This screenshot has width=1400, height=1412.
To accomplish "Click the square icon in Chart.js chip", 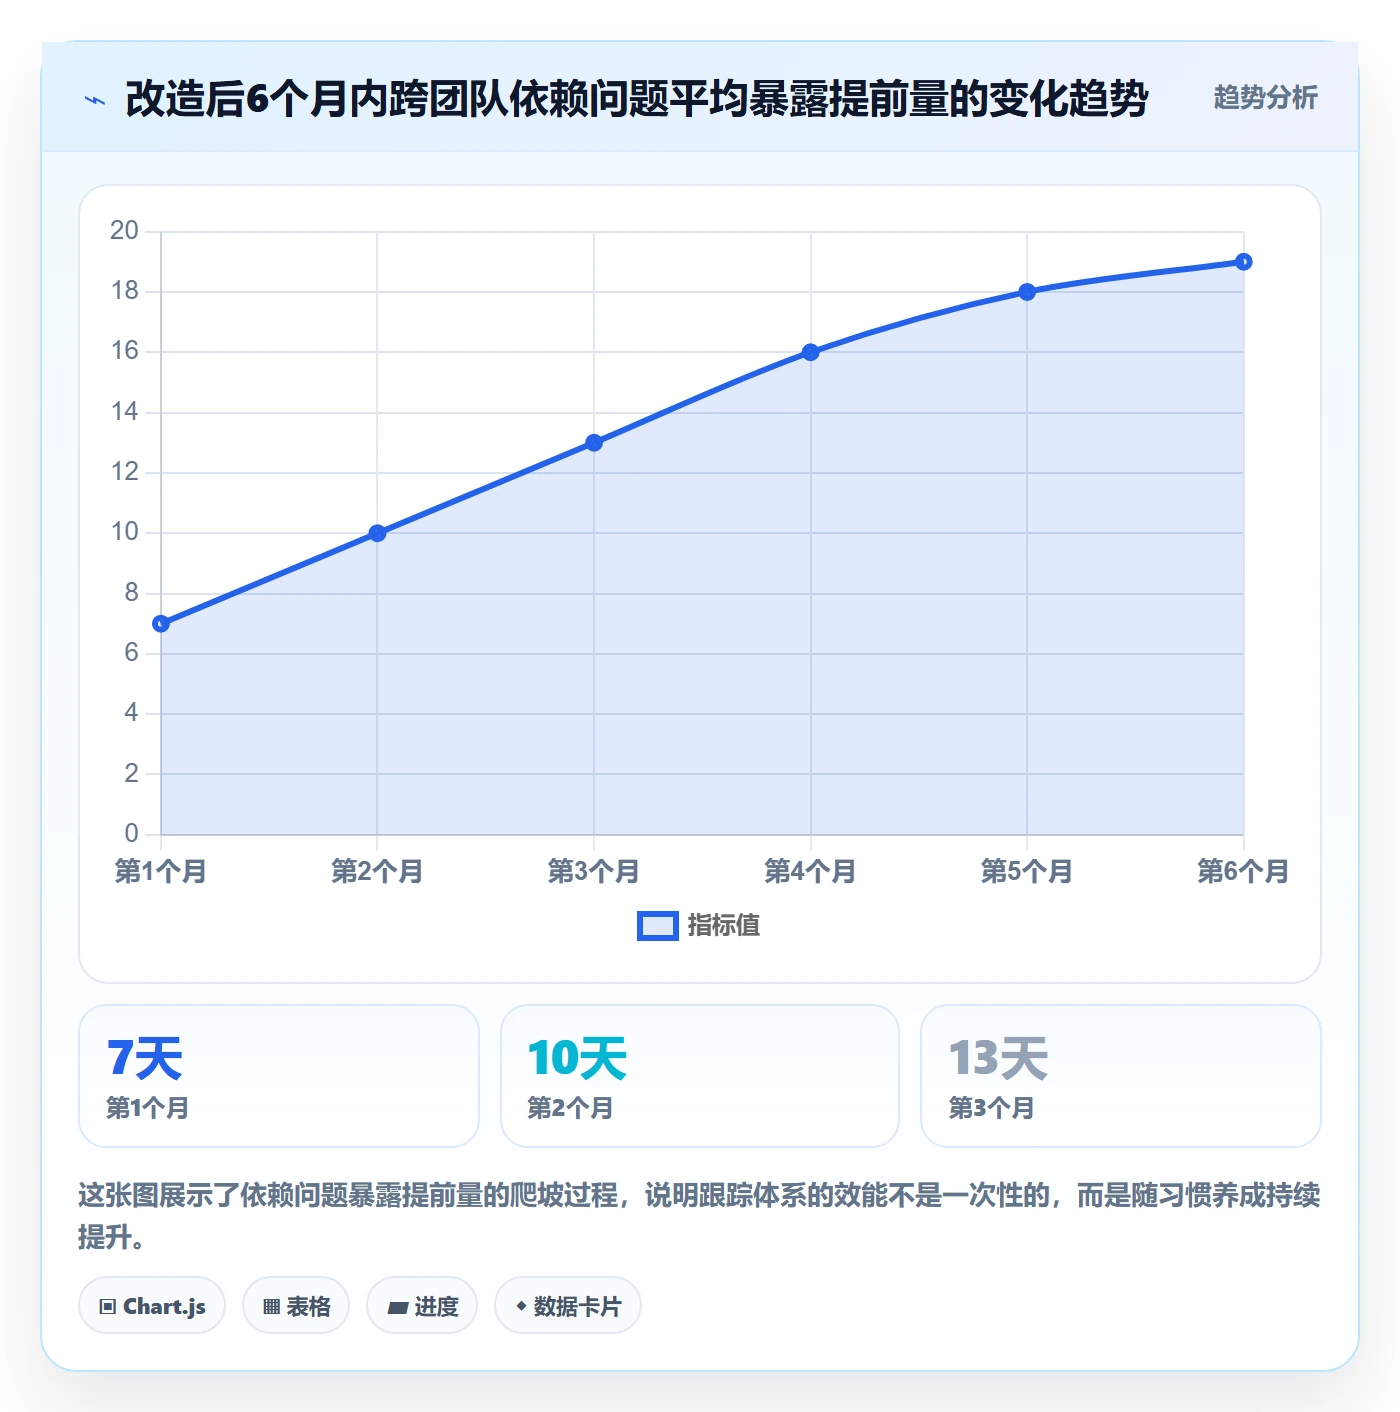I will (x=108, y=1306).
